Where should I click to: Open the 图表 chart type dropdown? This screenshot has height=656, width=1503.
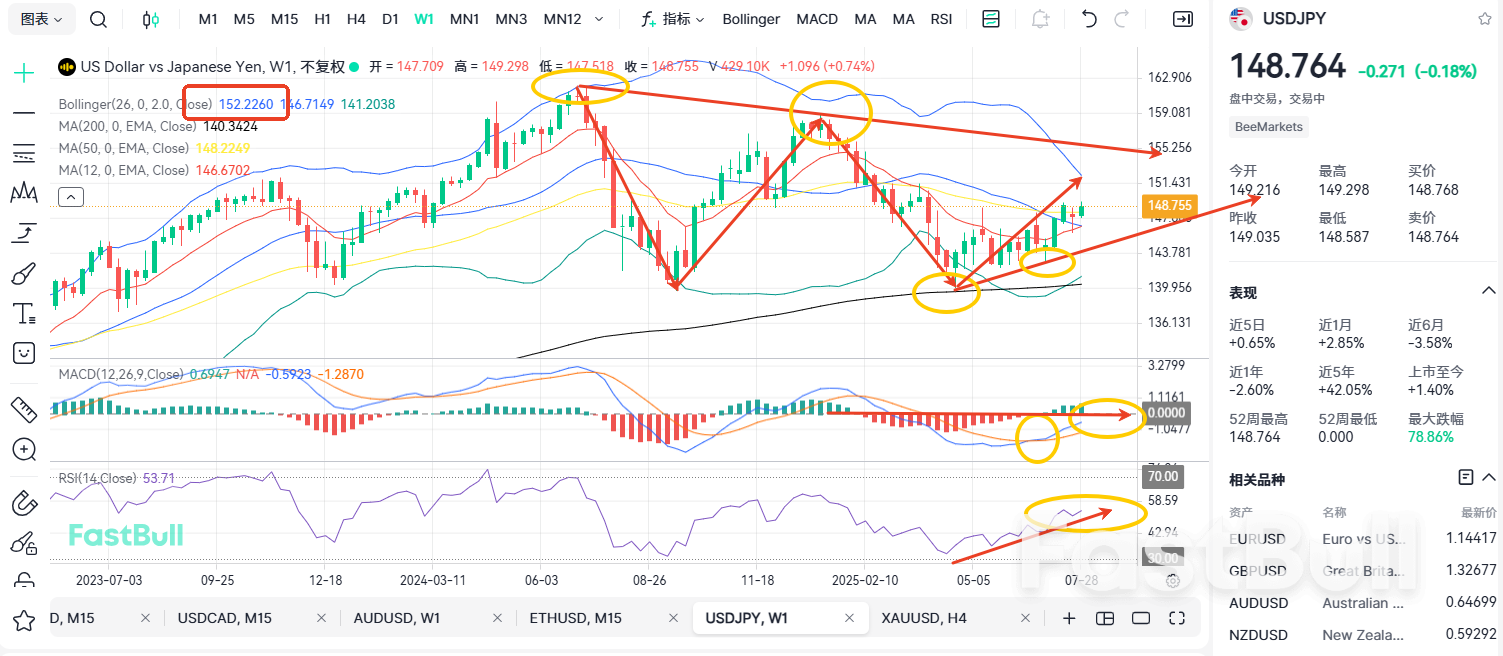40,18
